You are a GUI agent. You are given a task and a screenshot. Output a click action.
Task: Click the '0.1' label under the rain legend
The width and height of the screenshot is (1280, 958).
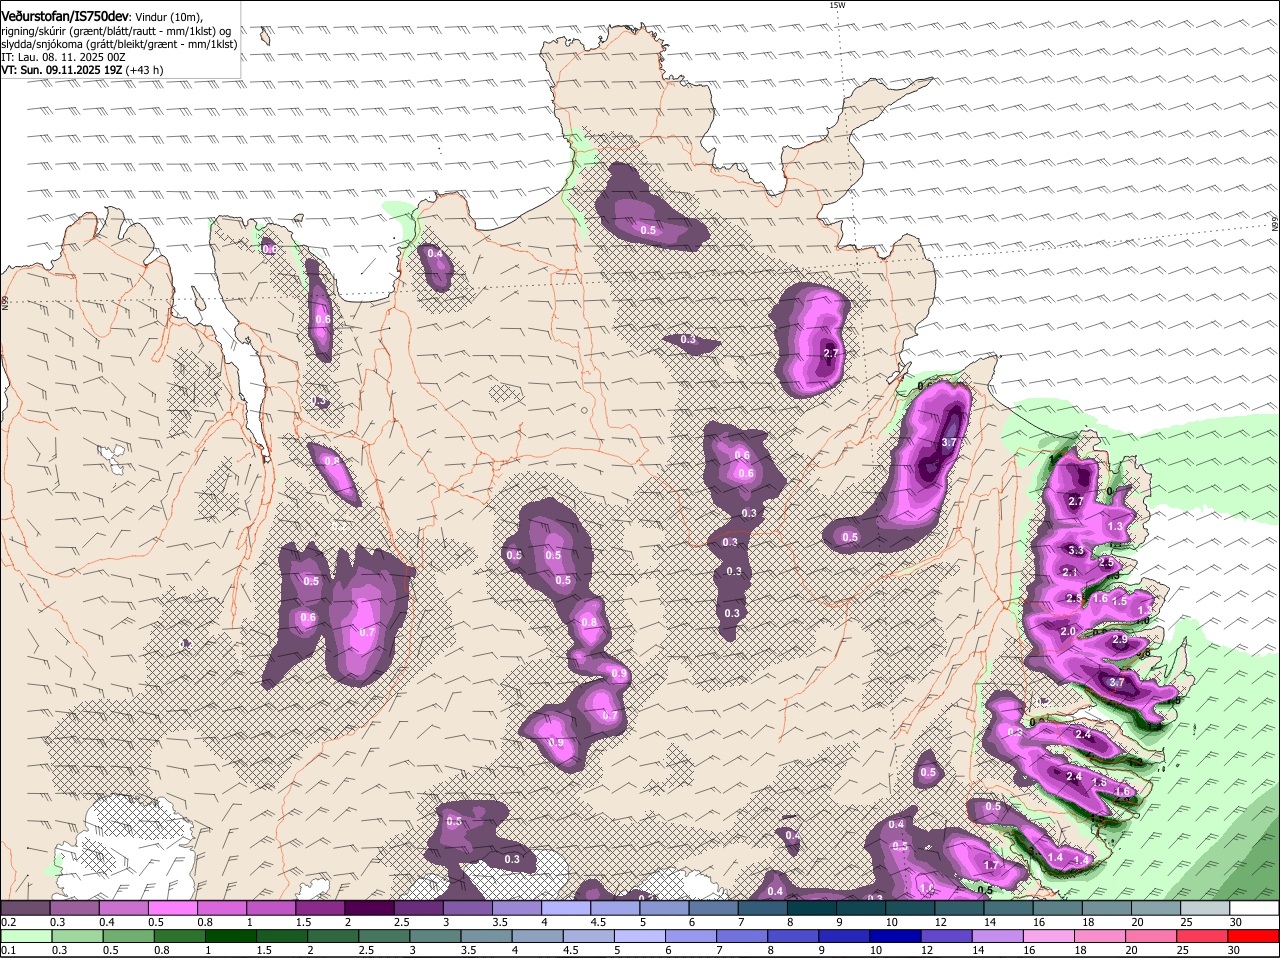pyautogui.click(x=9, y=950)
